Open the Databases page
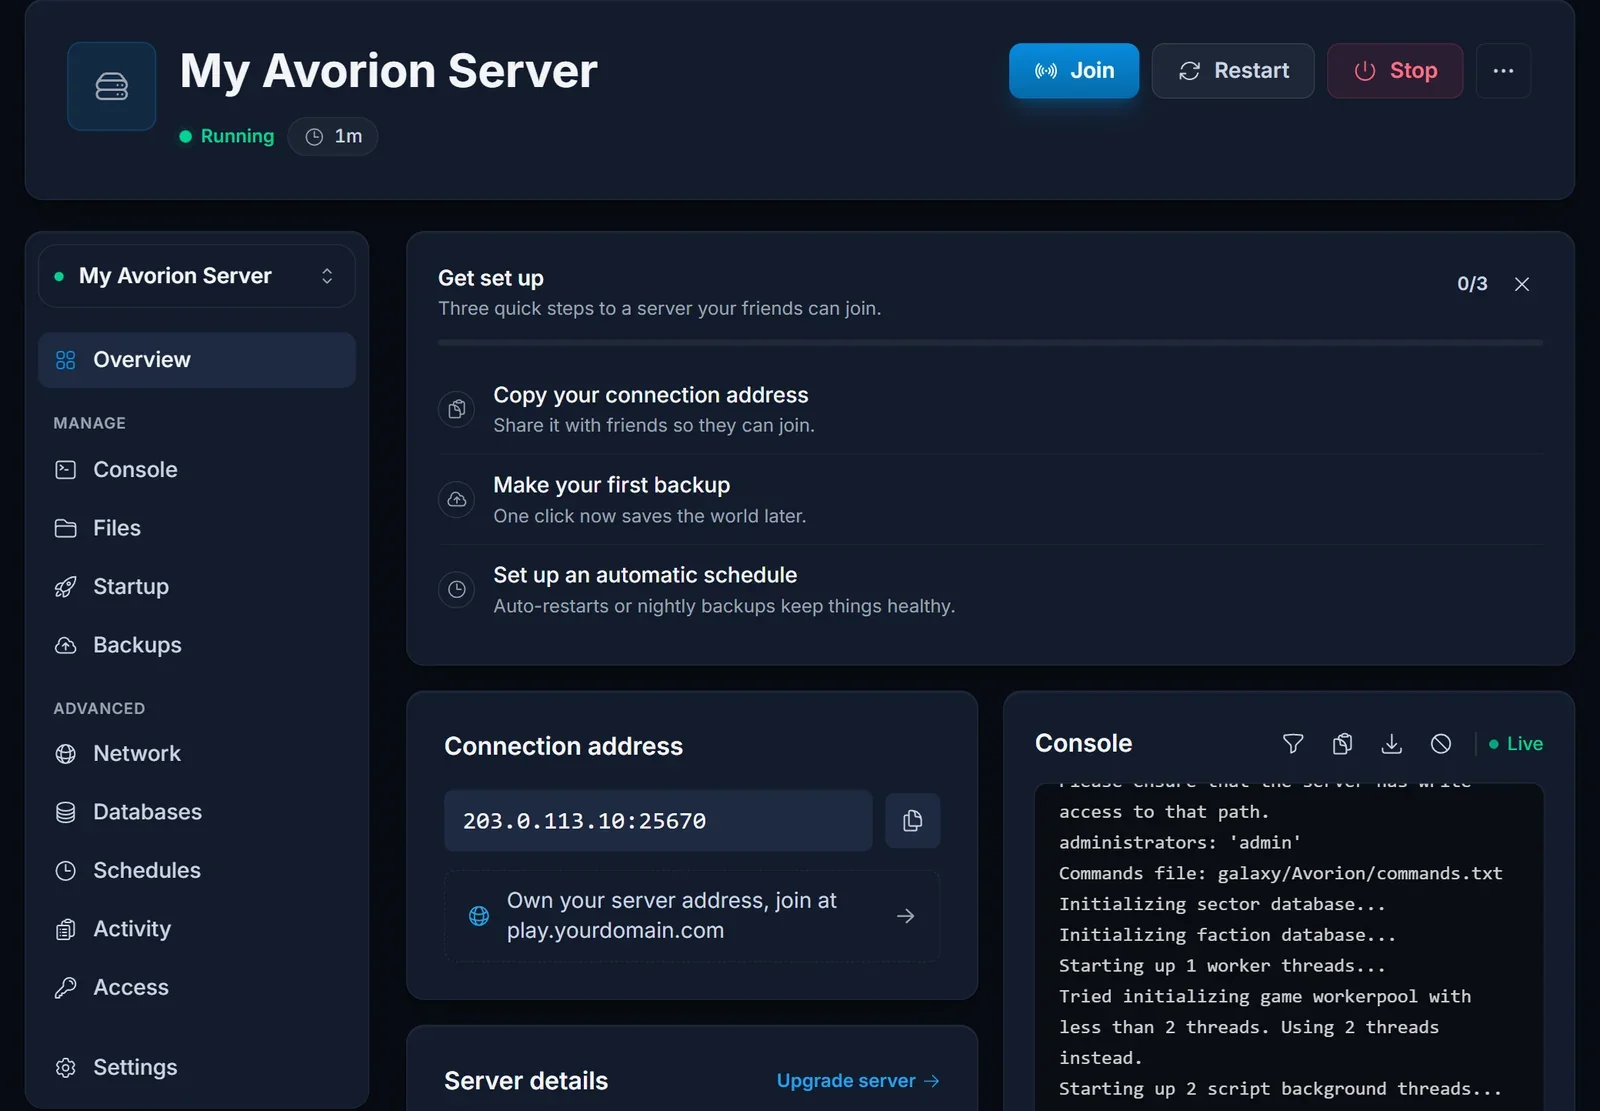The image size is (1600, 1111). [x=197, y=812]
